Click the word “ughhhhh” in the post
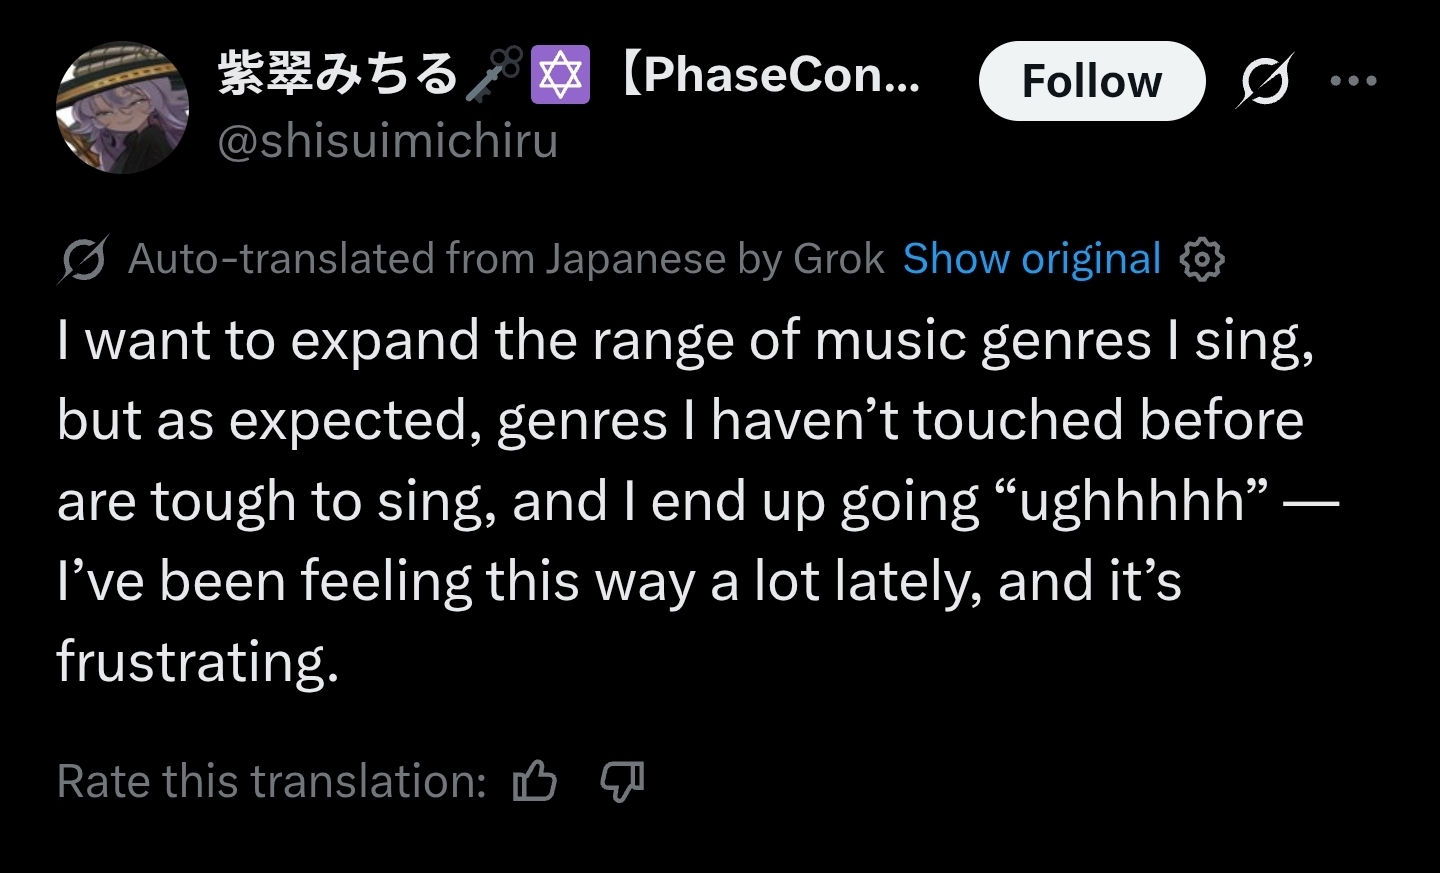The image size is (1440, 873). [x=1143, y=501]
